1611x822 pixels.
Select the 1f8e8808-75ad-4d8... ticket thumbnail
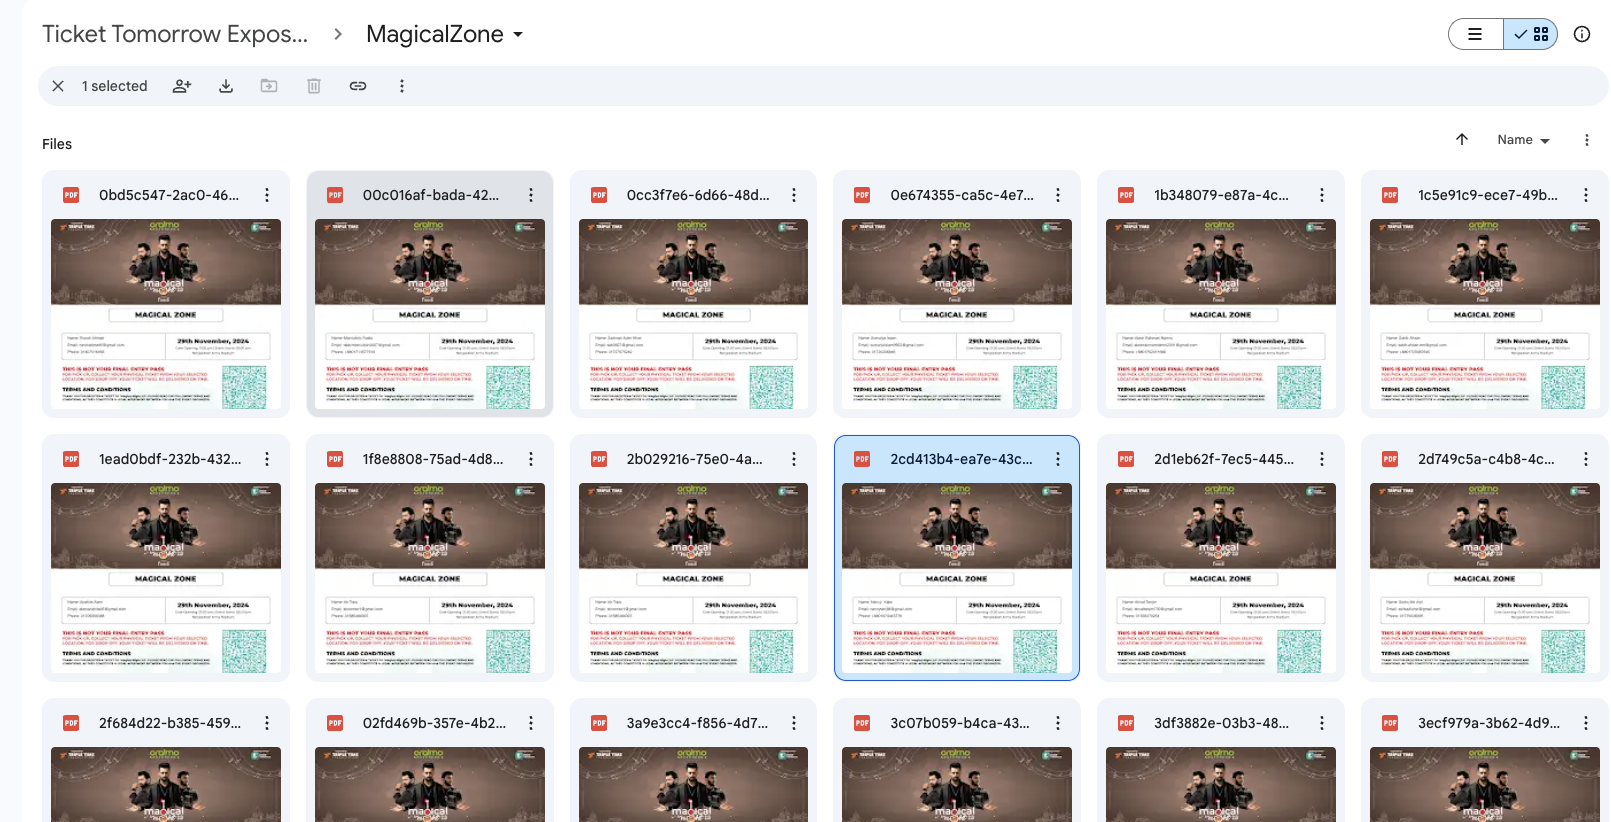coord(430,578)
